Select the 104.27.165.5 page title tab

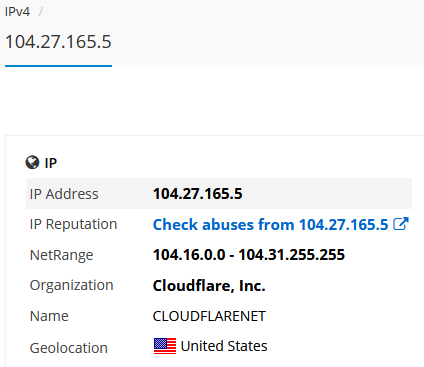tap(58, 42)
